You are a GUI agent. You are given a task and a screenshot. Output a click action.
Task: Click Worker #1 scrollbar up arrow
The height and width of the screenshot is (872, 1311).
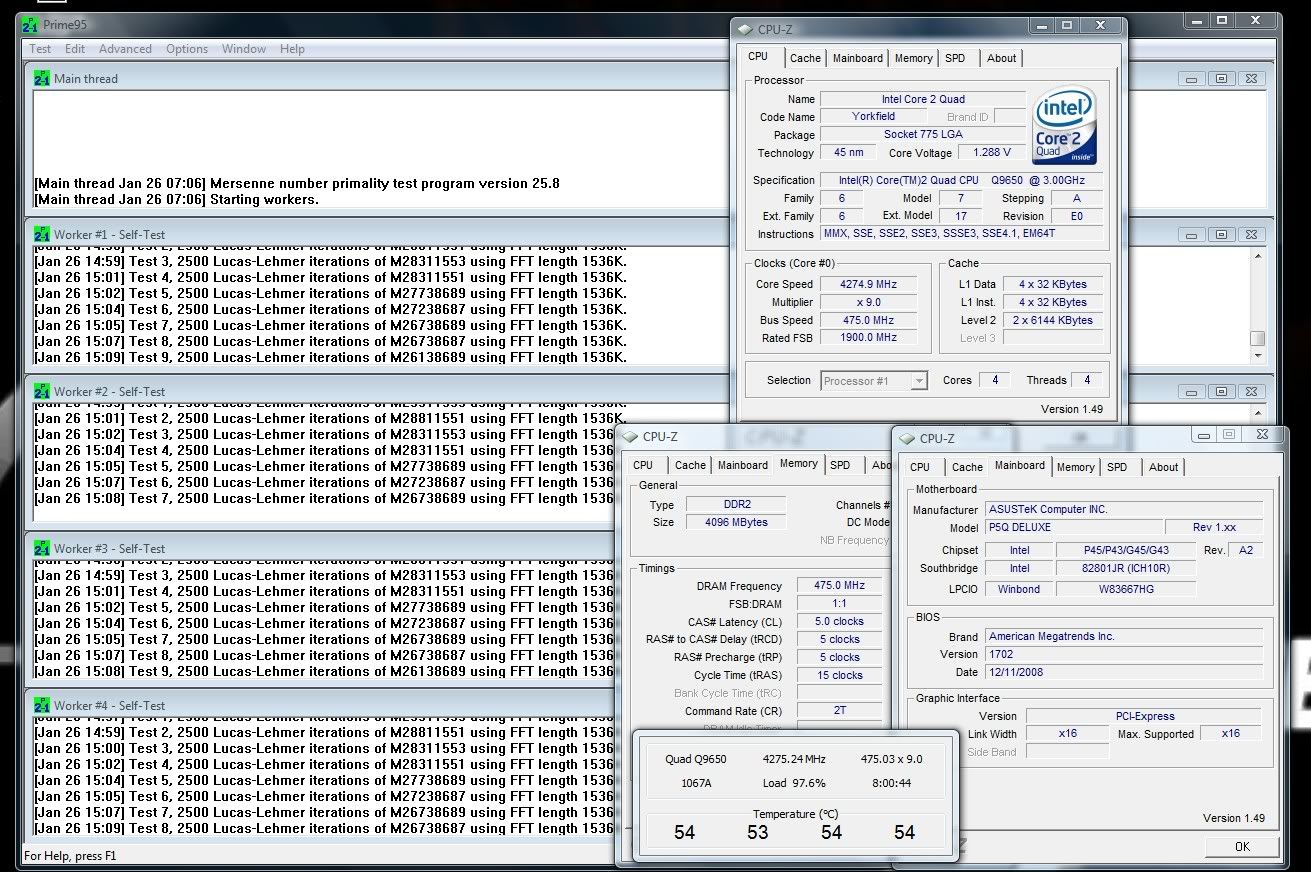point(1257,255)
